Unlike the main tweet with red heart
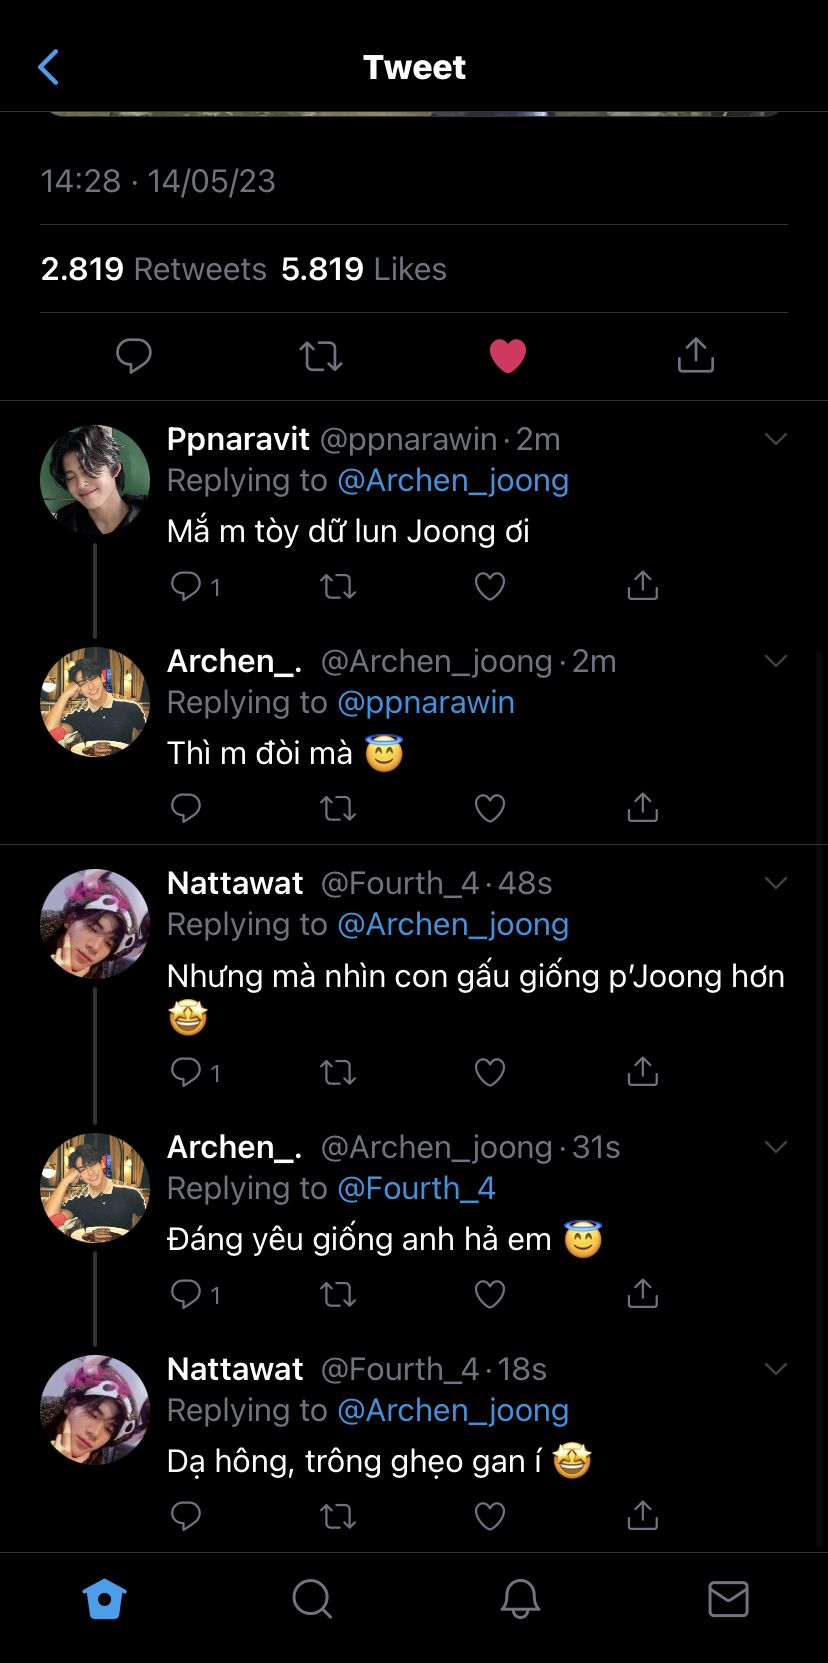This screenshot has width=828, height=1663. (508, 355)
